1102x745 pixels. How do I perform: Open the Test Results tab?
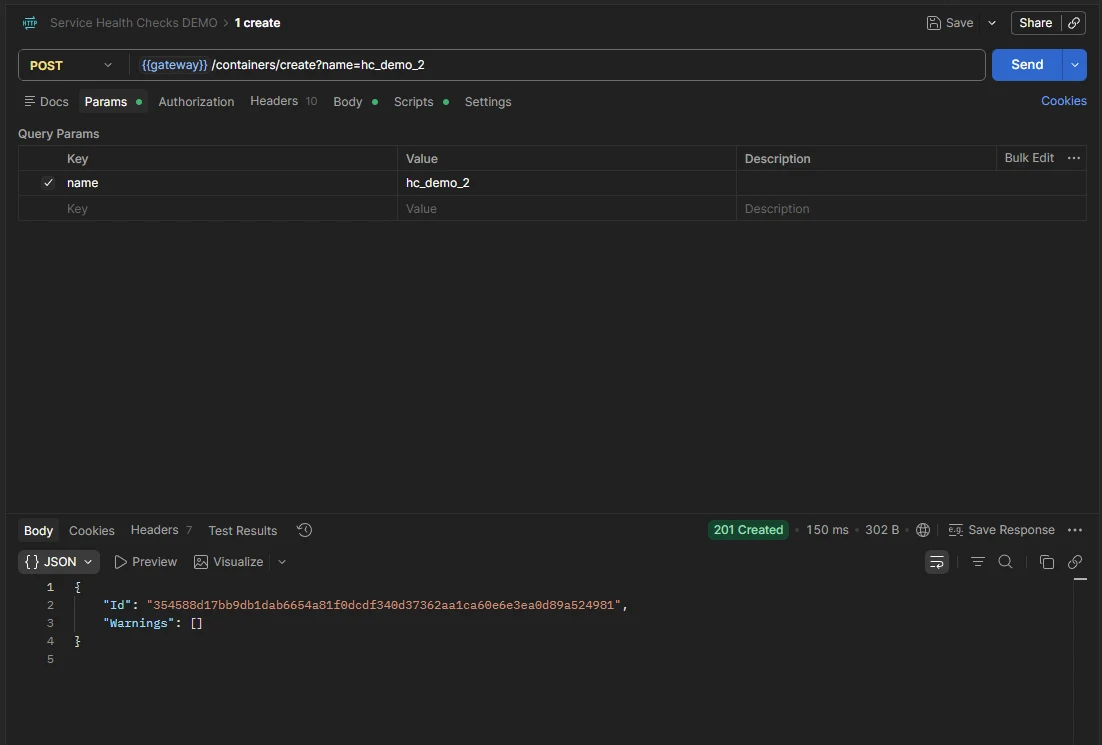point(242,531)
